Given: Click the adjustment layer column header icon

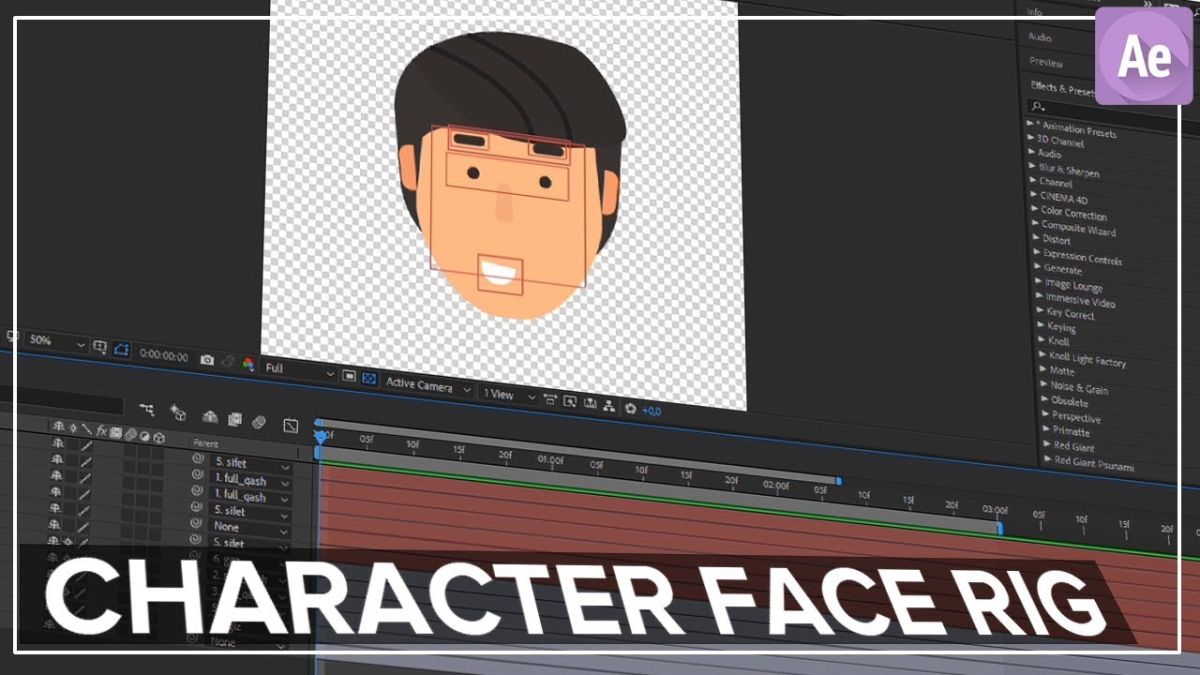Looking at the screenshot, I should 144,436.
